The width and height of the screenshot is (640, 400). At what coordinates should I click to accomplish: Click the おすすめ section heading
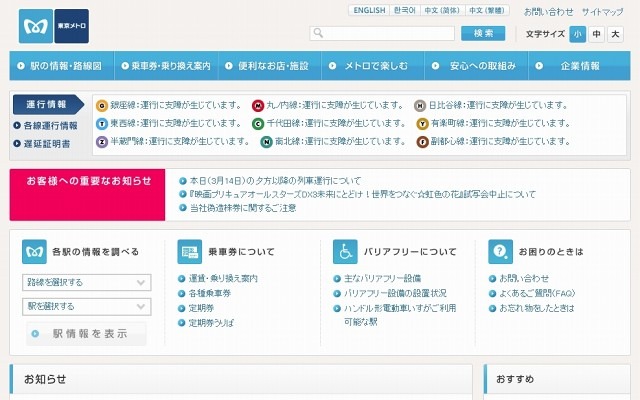[x=515, y=379]
